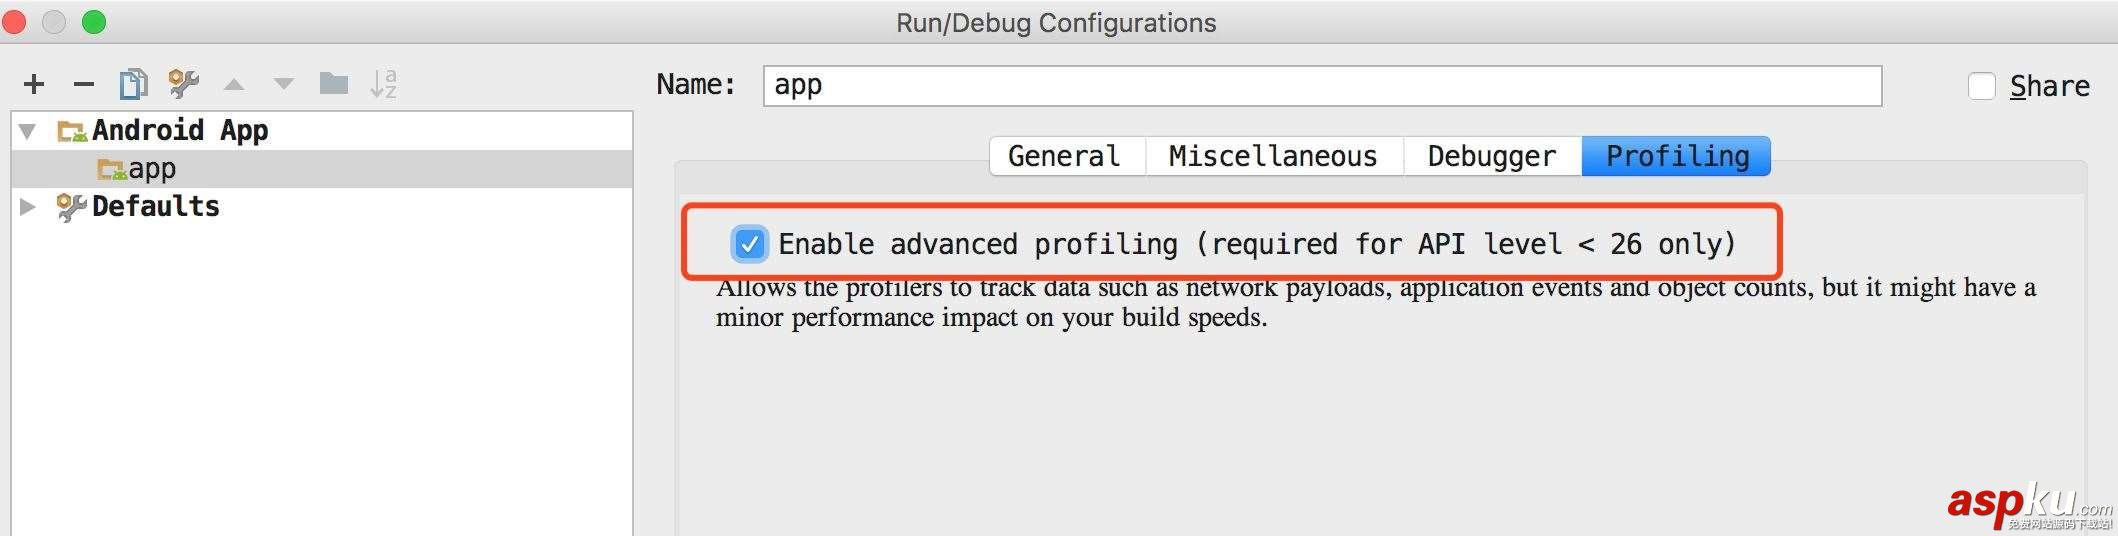The width and height of the screenshot is (2118, 536).
Task: Create new folder for configurations
Action: coord(334,84)
